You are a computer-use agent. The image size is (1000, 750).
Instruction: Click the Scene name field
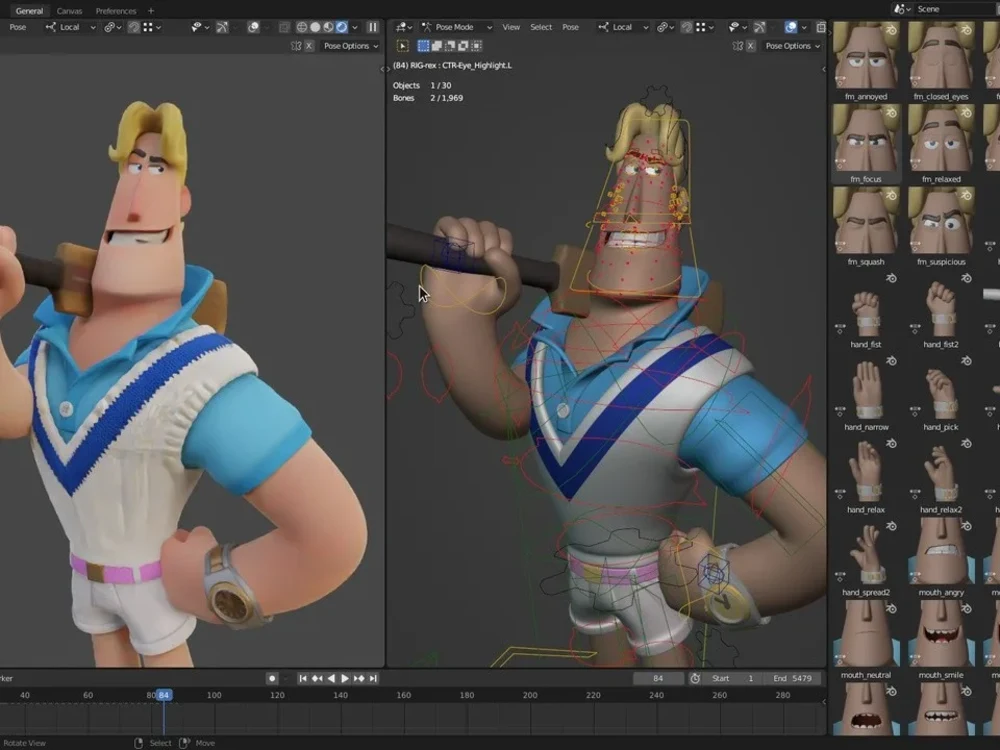(957, 9)
